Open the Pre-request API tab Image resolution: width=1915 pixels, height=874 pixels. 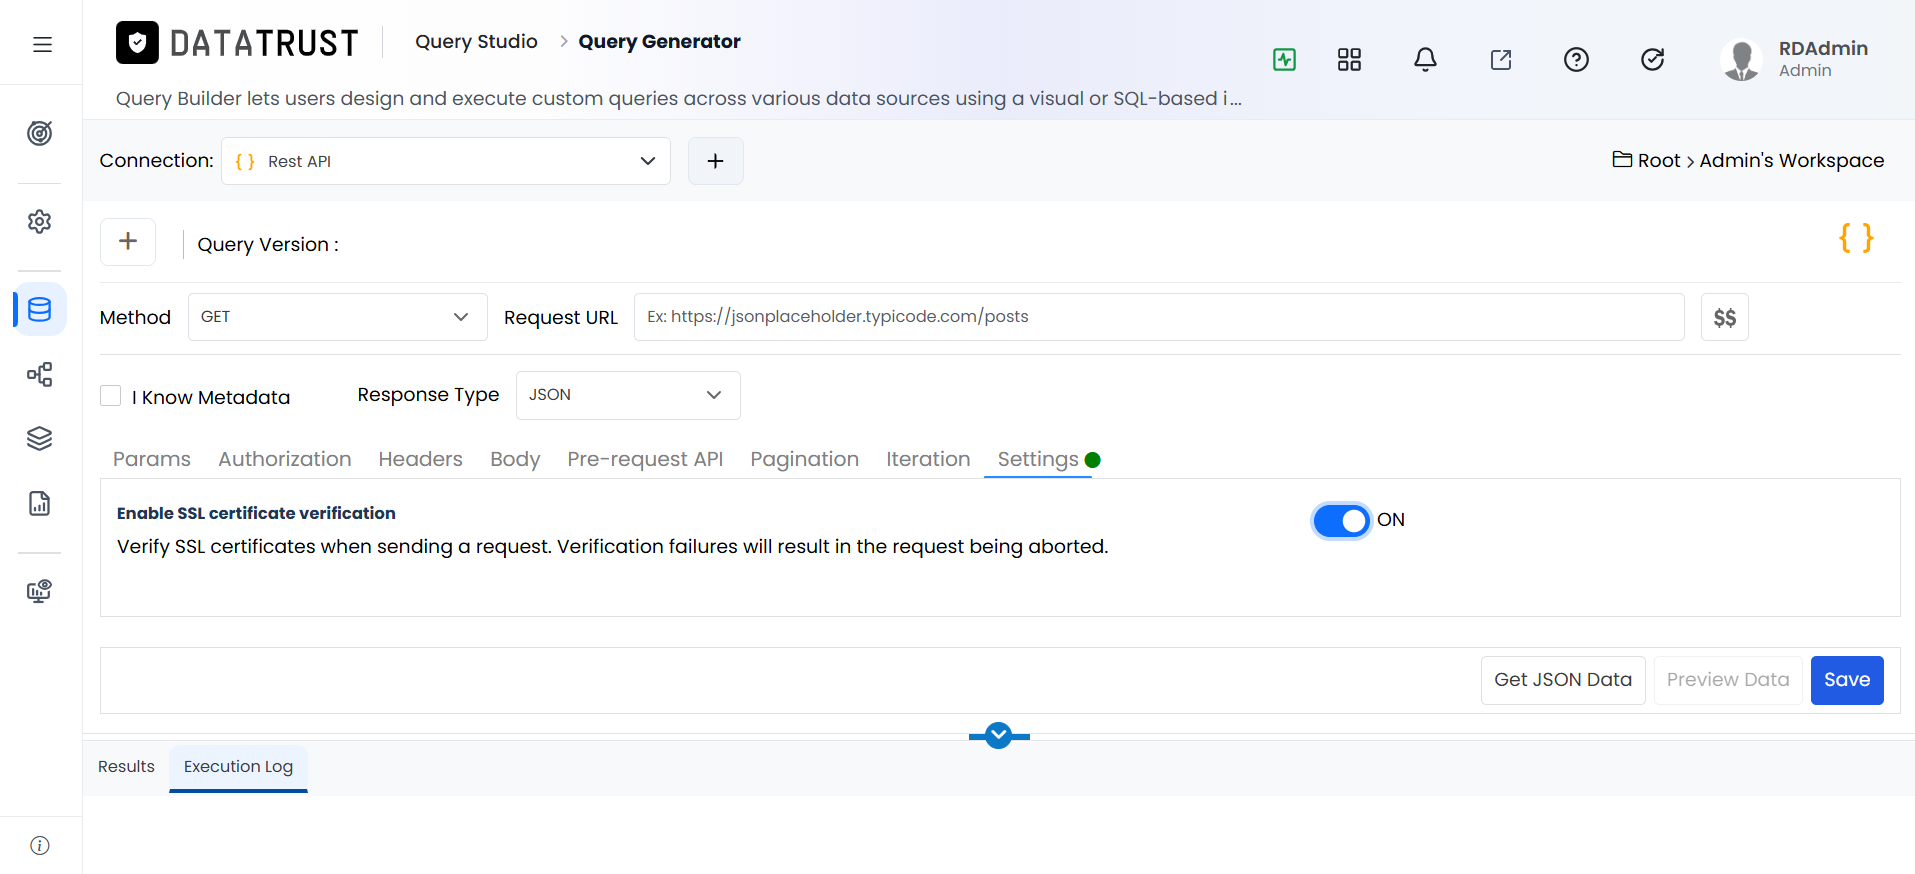(645, 459)
